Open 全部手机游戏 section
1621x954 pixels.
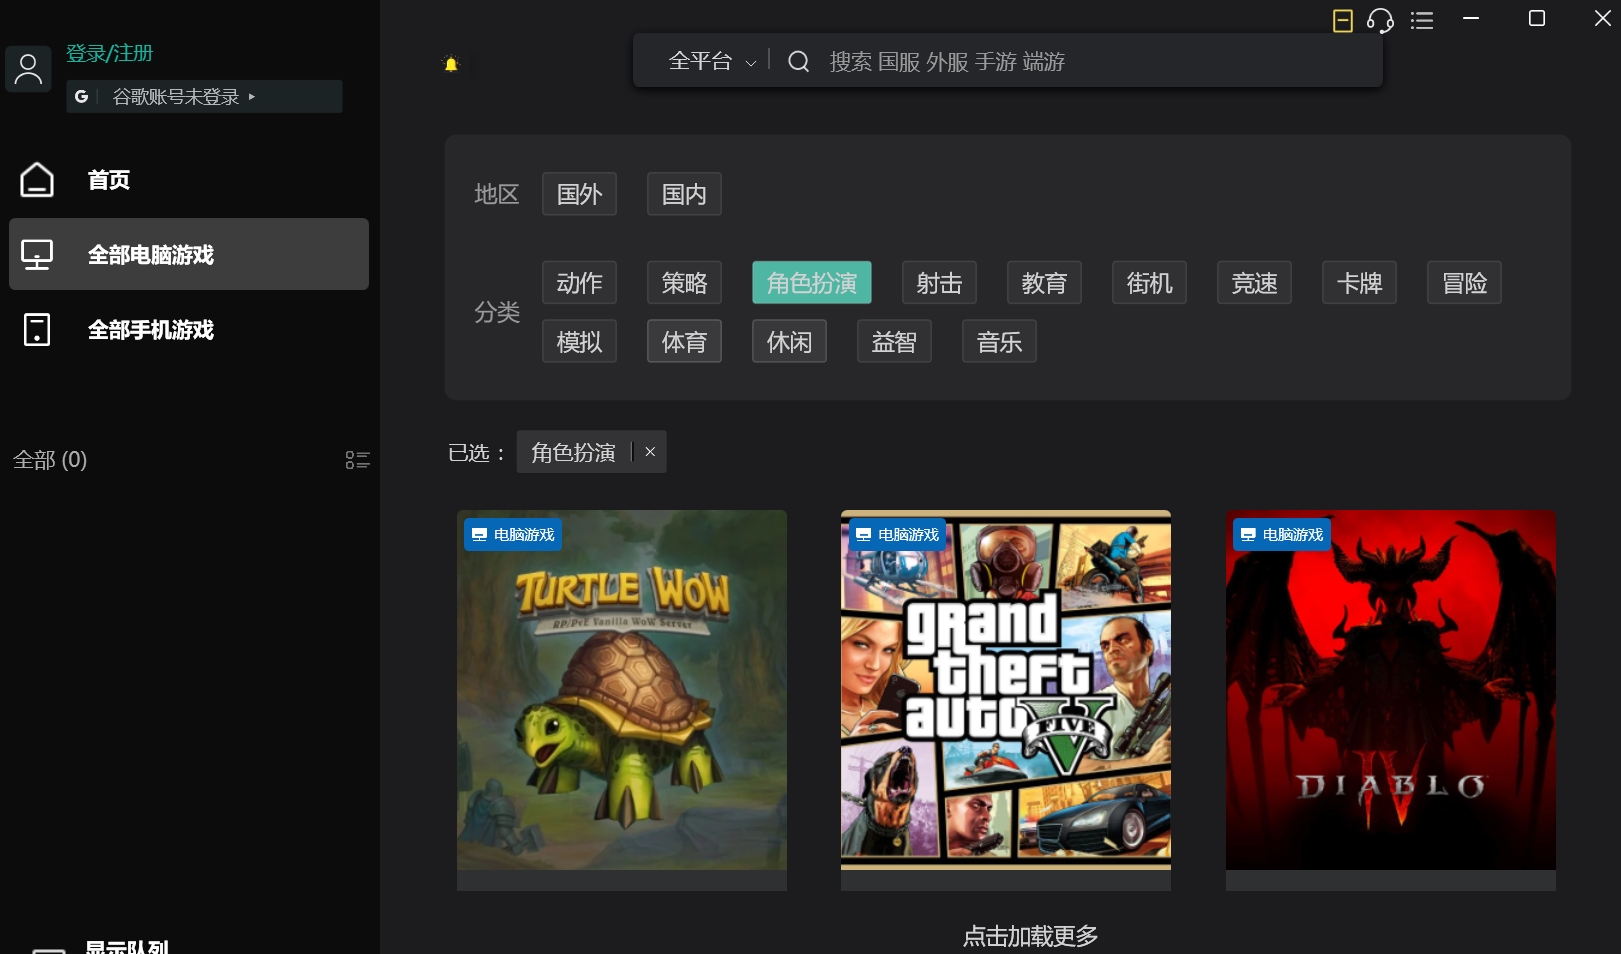(x=189, y=330)
